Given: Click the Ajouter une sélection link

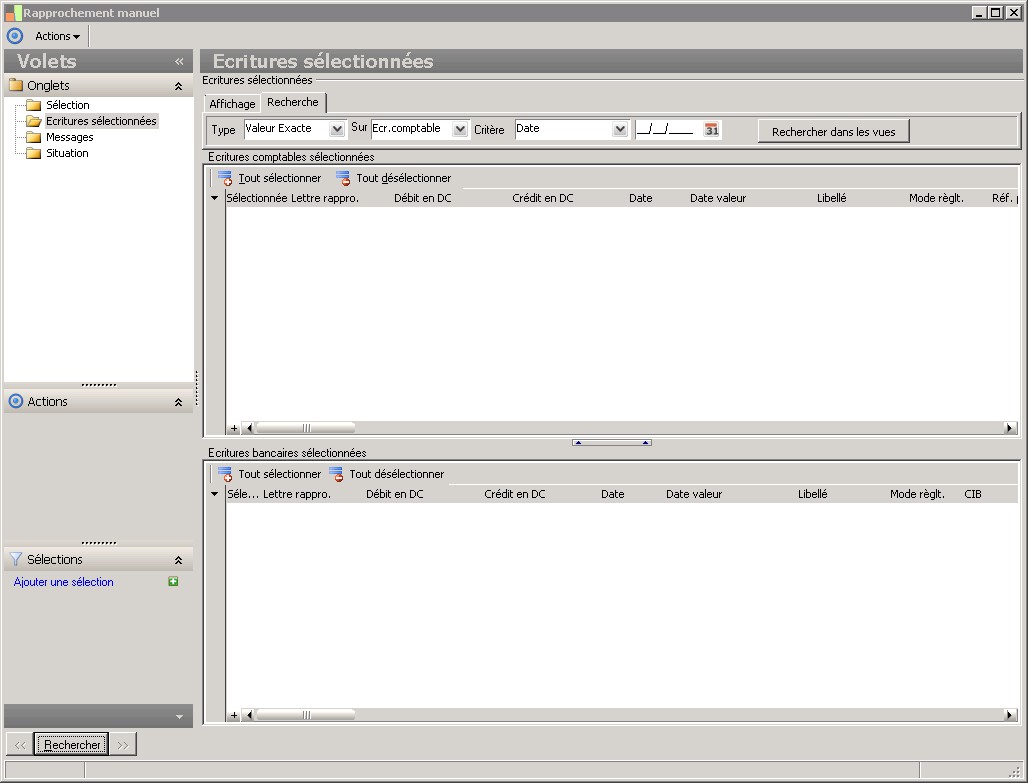Looking at the screenshot, I should (64, 582).
